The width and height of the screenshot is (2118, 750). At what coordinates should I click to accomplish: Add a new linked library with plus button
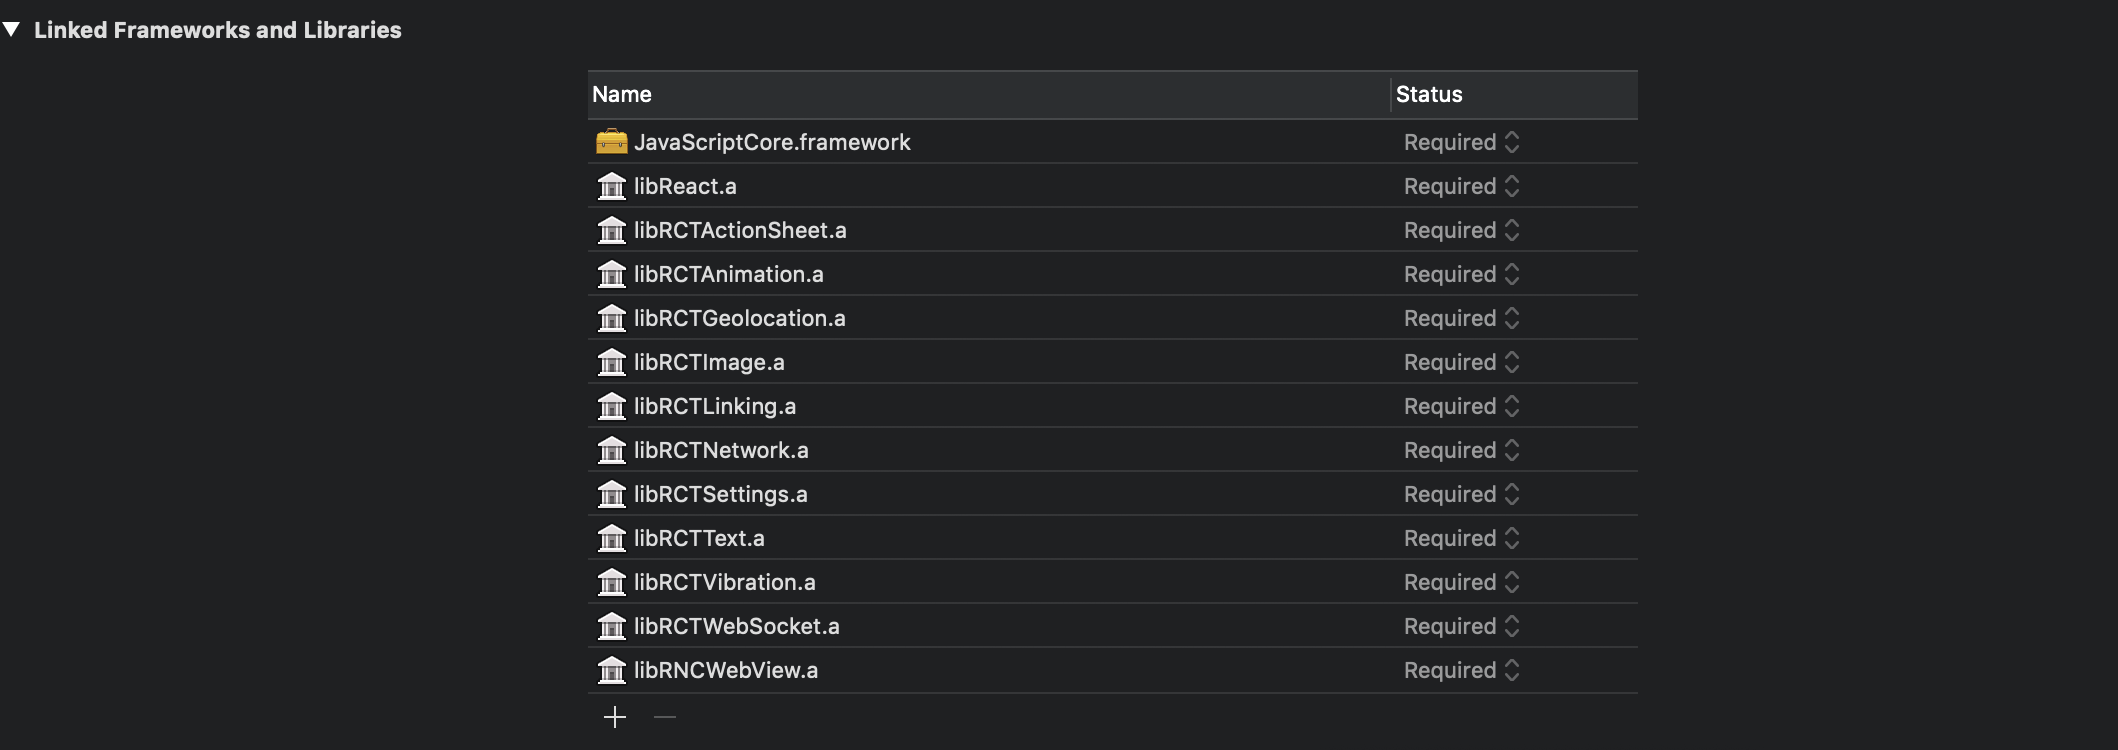[x=615, y=717]
